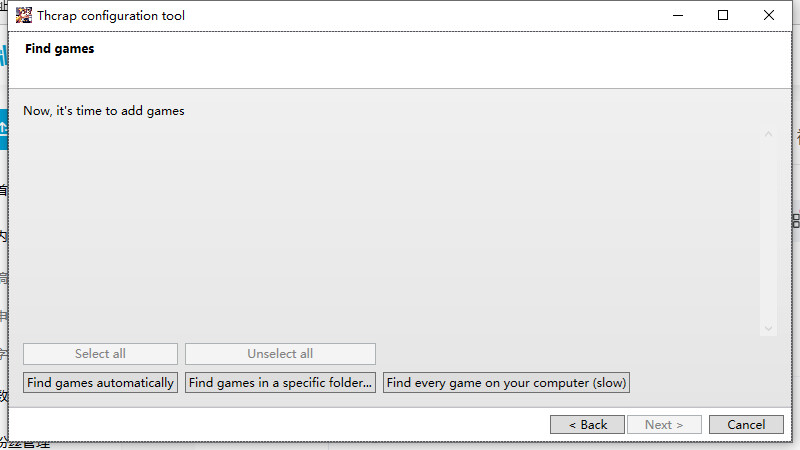Choose Find games in a specific folder
Viewport: 800px width, 450px height.
280,383
